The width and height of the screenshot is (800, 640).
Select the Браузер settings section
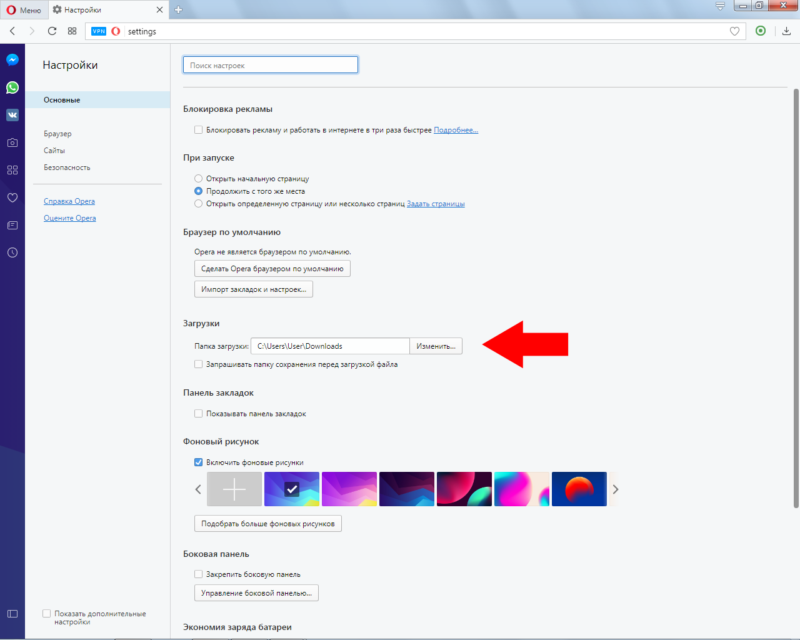(x=58, y=134)
